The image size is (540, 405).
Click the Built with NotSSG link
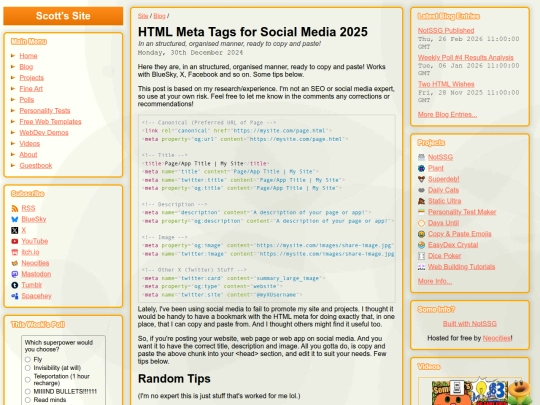(470, 324)
